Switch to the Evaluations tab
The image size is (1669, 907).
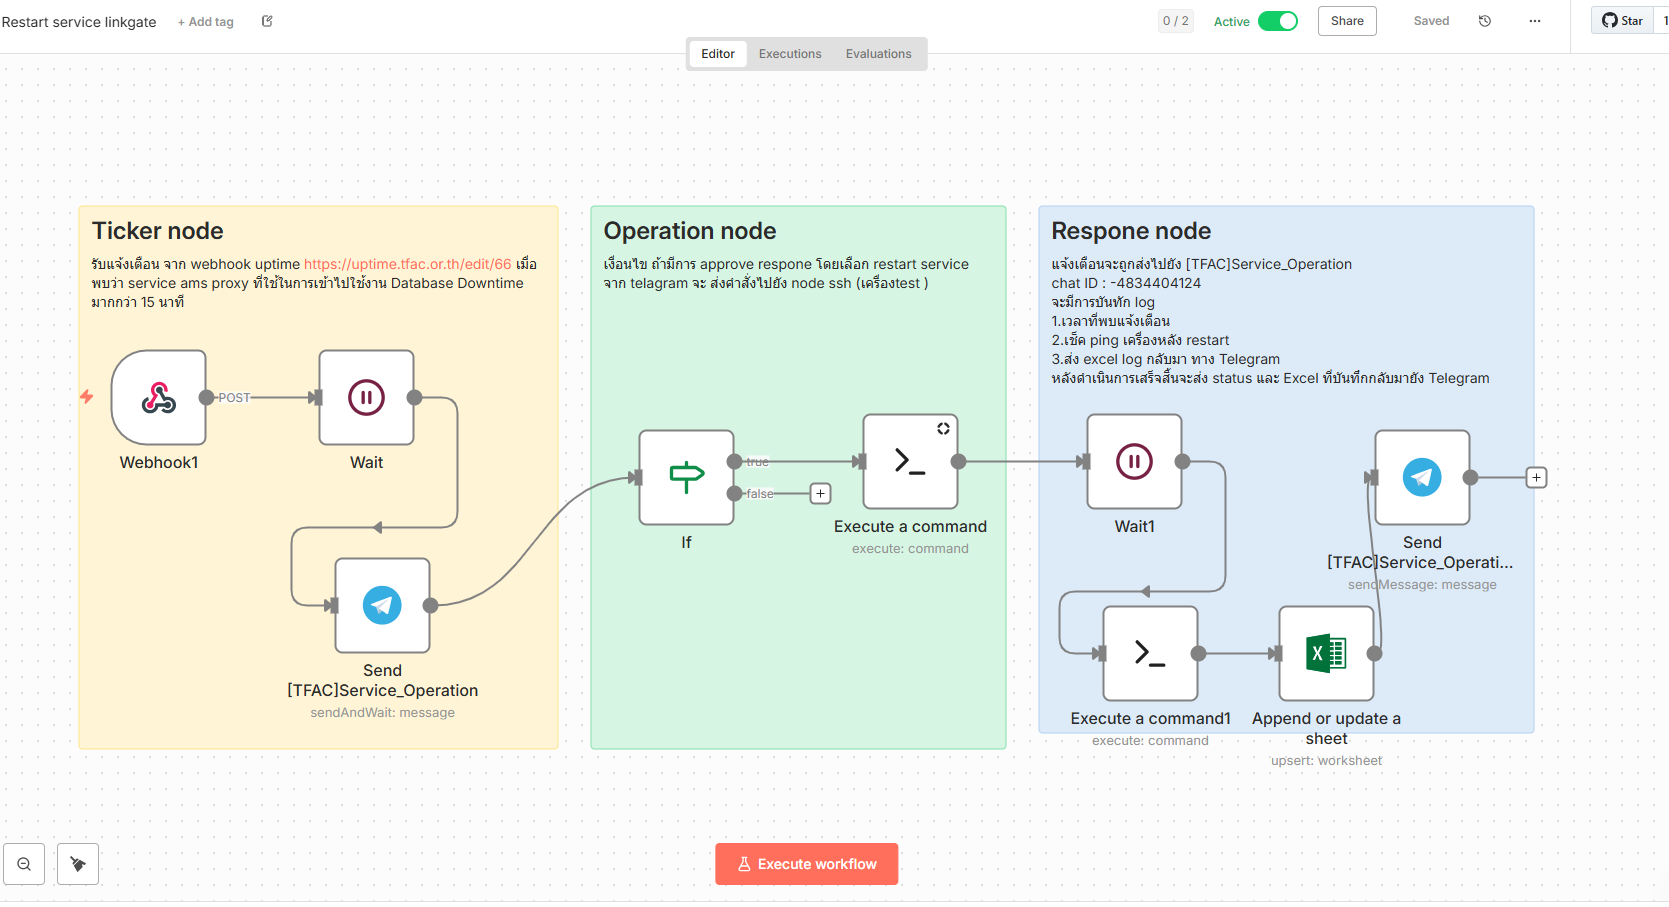point(877,53)
